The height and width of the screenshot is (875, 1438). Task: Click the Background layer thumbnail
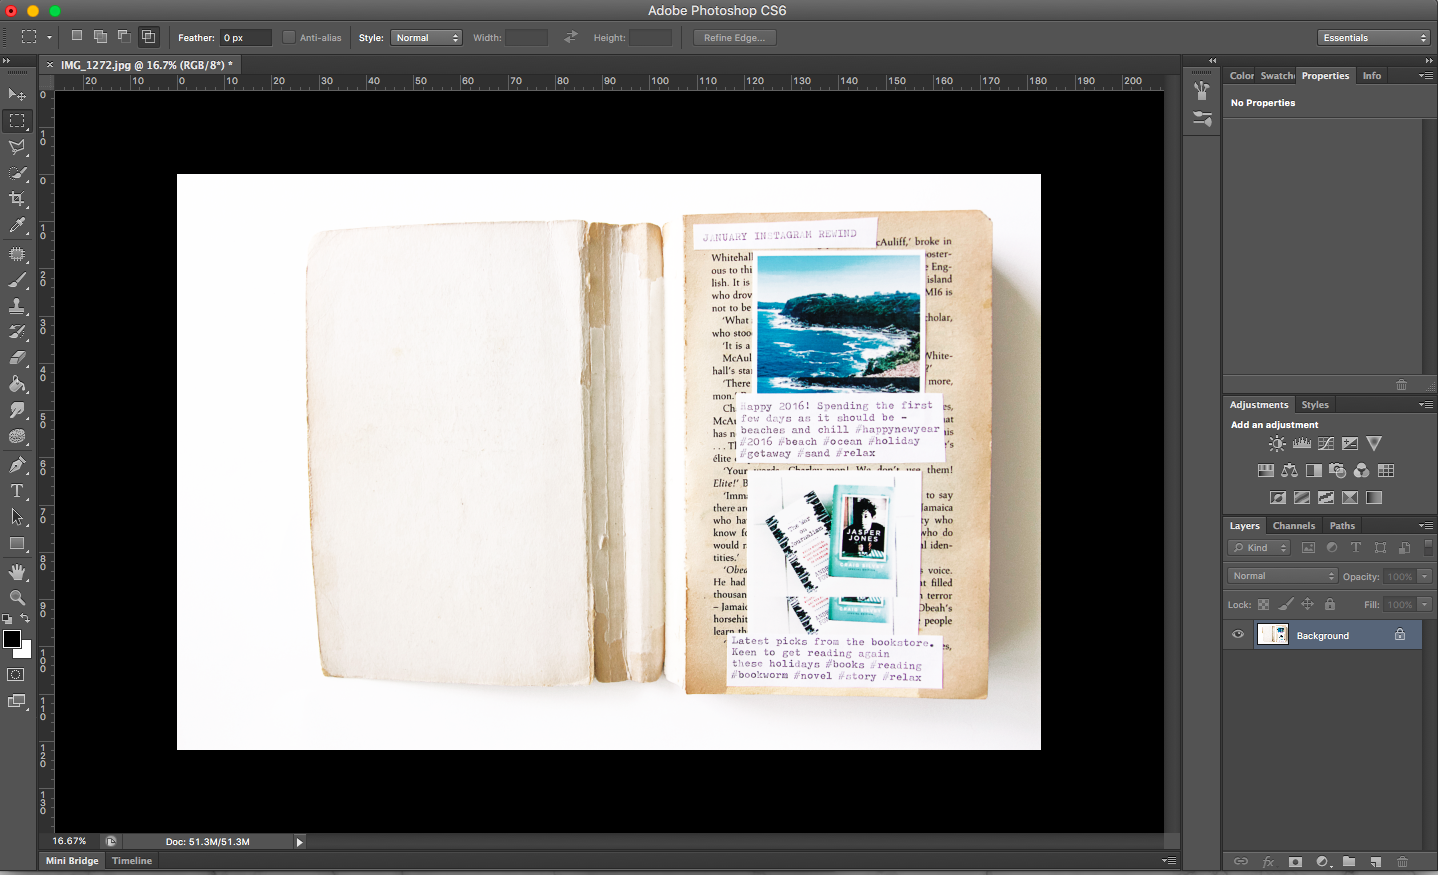[x=1272, y=634]
